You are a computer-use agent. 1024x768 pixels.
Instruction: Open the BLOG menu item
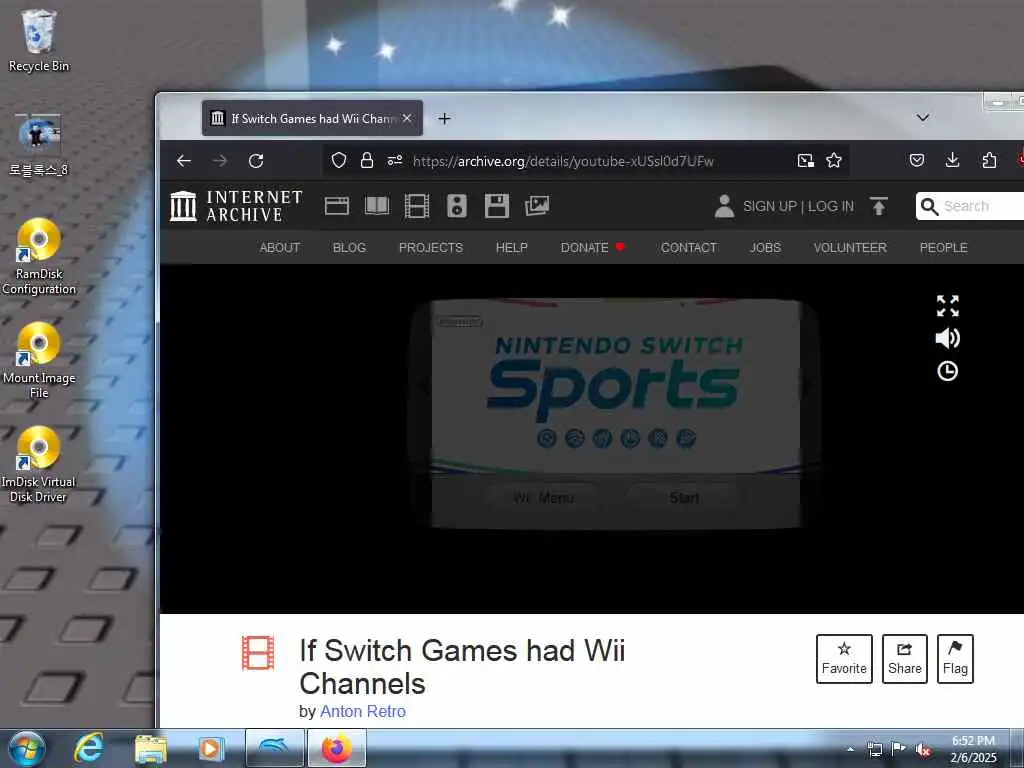coord(349,248)
